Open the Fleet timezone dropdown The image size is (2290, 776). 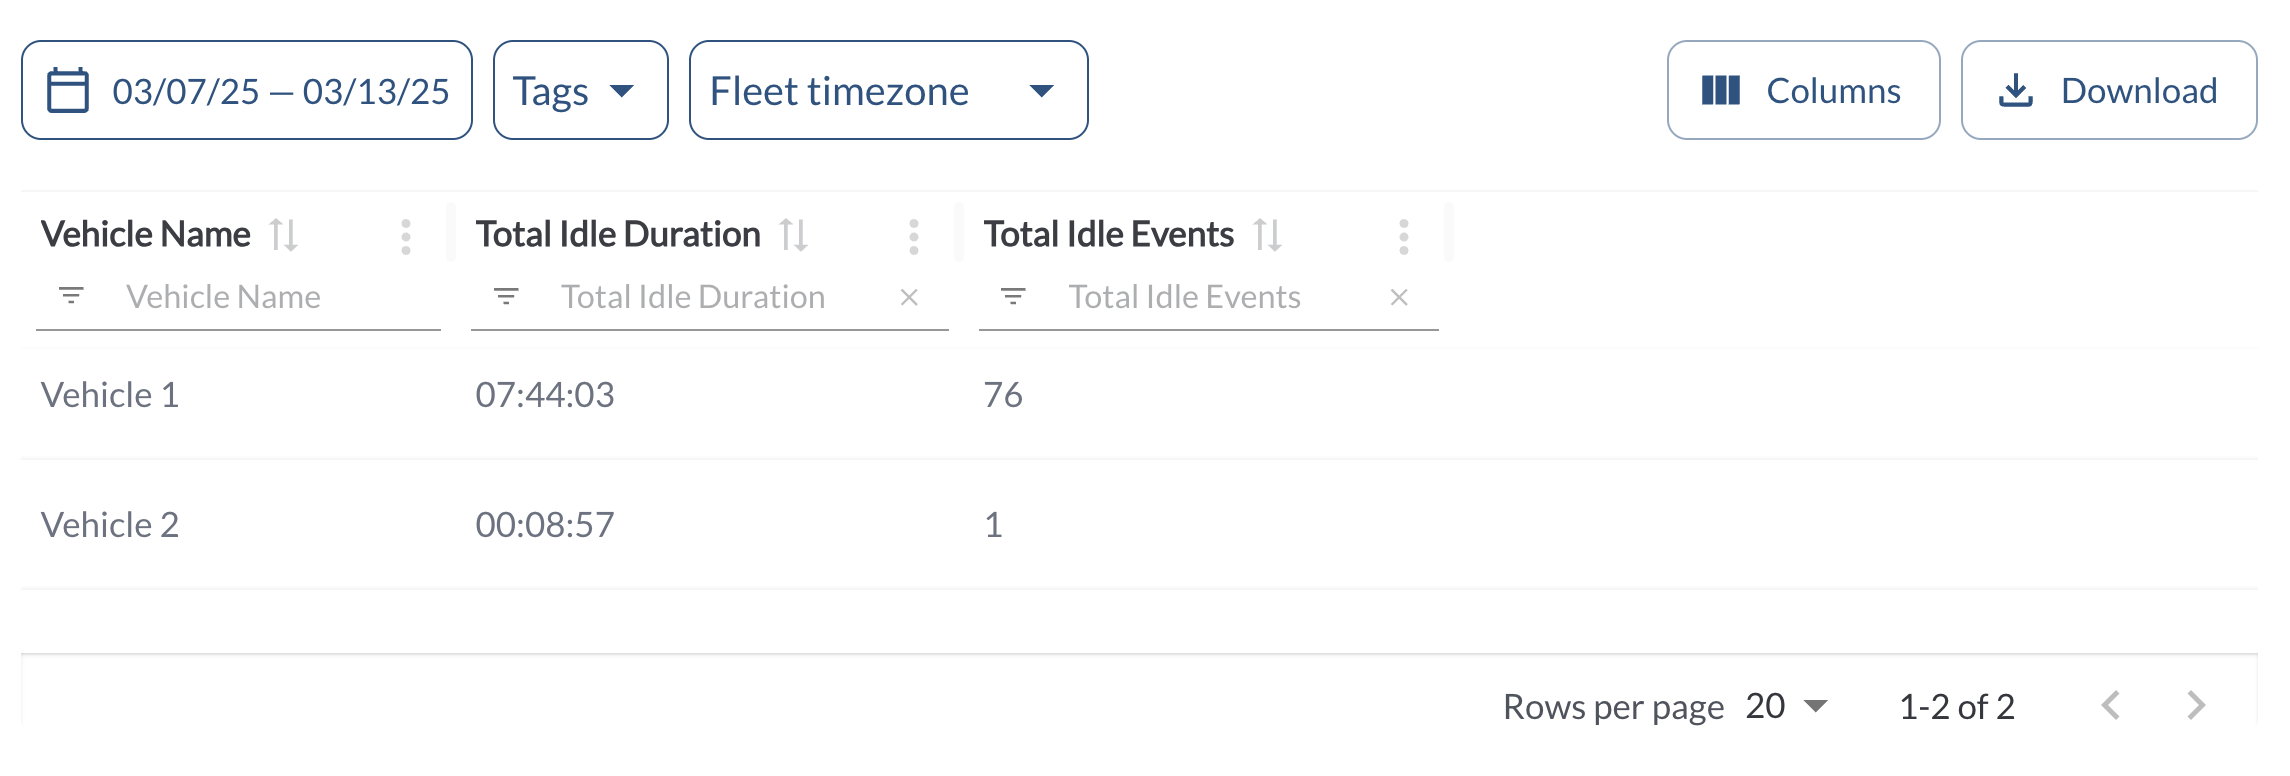(x=888, y=90)
